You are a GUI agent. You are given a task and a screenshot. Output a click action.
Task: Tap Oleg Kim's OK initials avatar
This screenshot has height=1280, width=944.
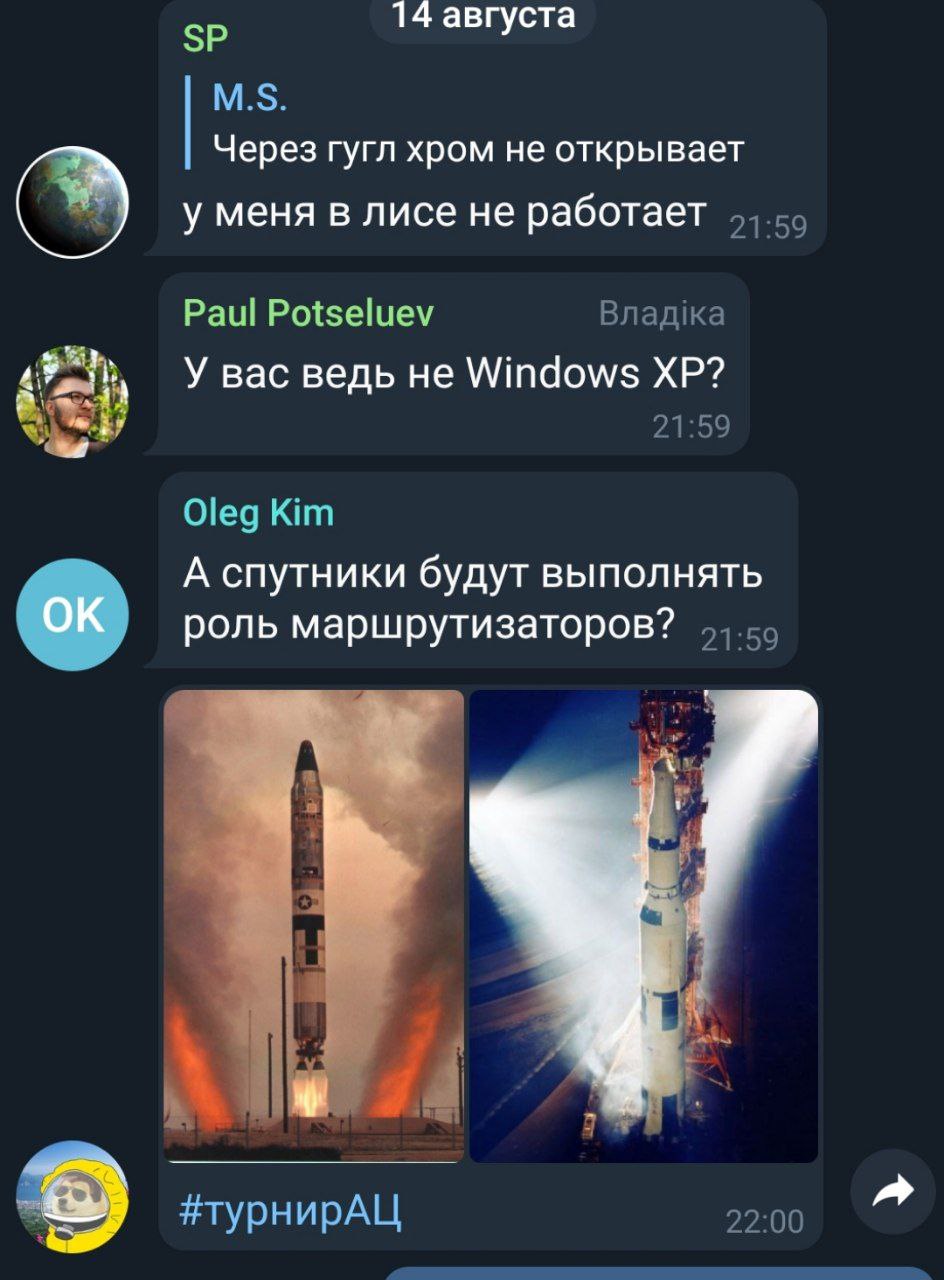click(x=73, y=614)
